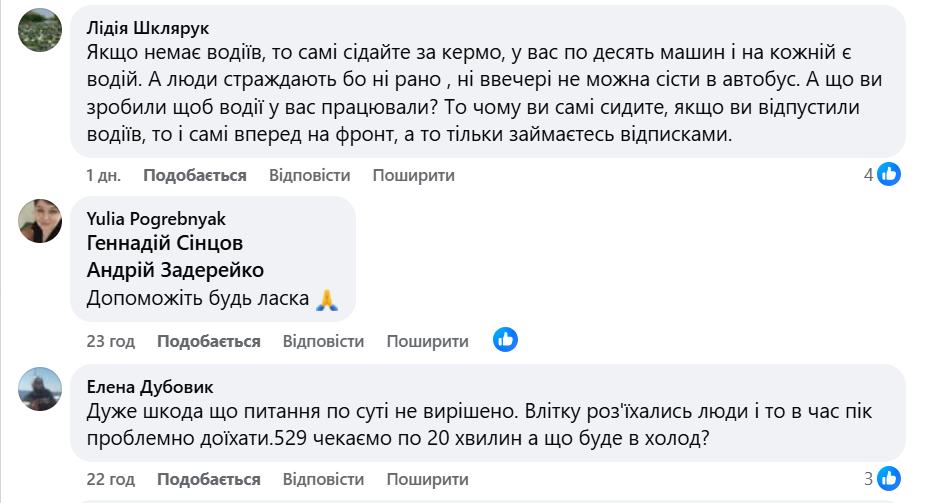The image size is (942, 503).
Task: Open Елена Дубовик's profile avatar
Action: pyautogui.click(x=40, y=388)
